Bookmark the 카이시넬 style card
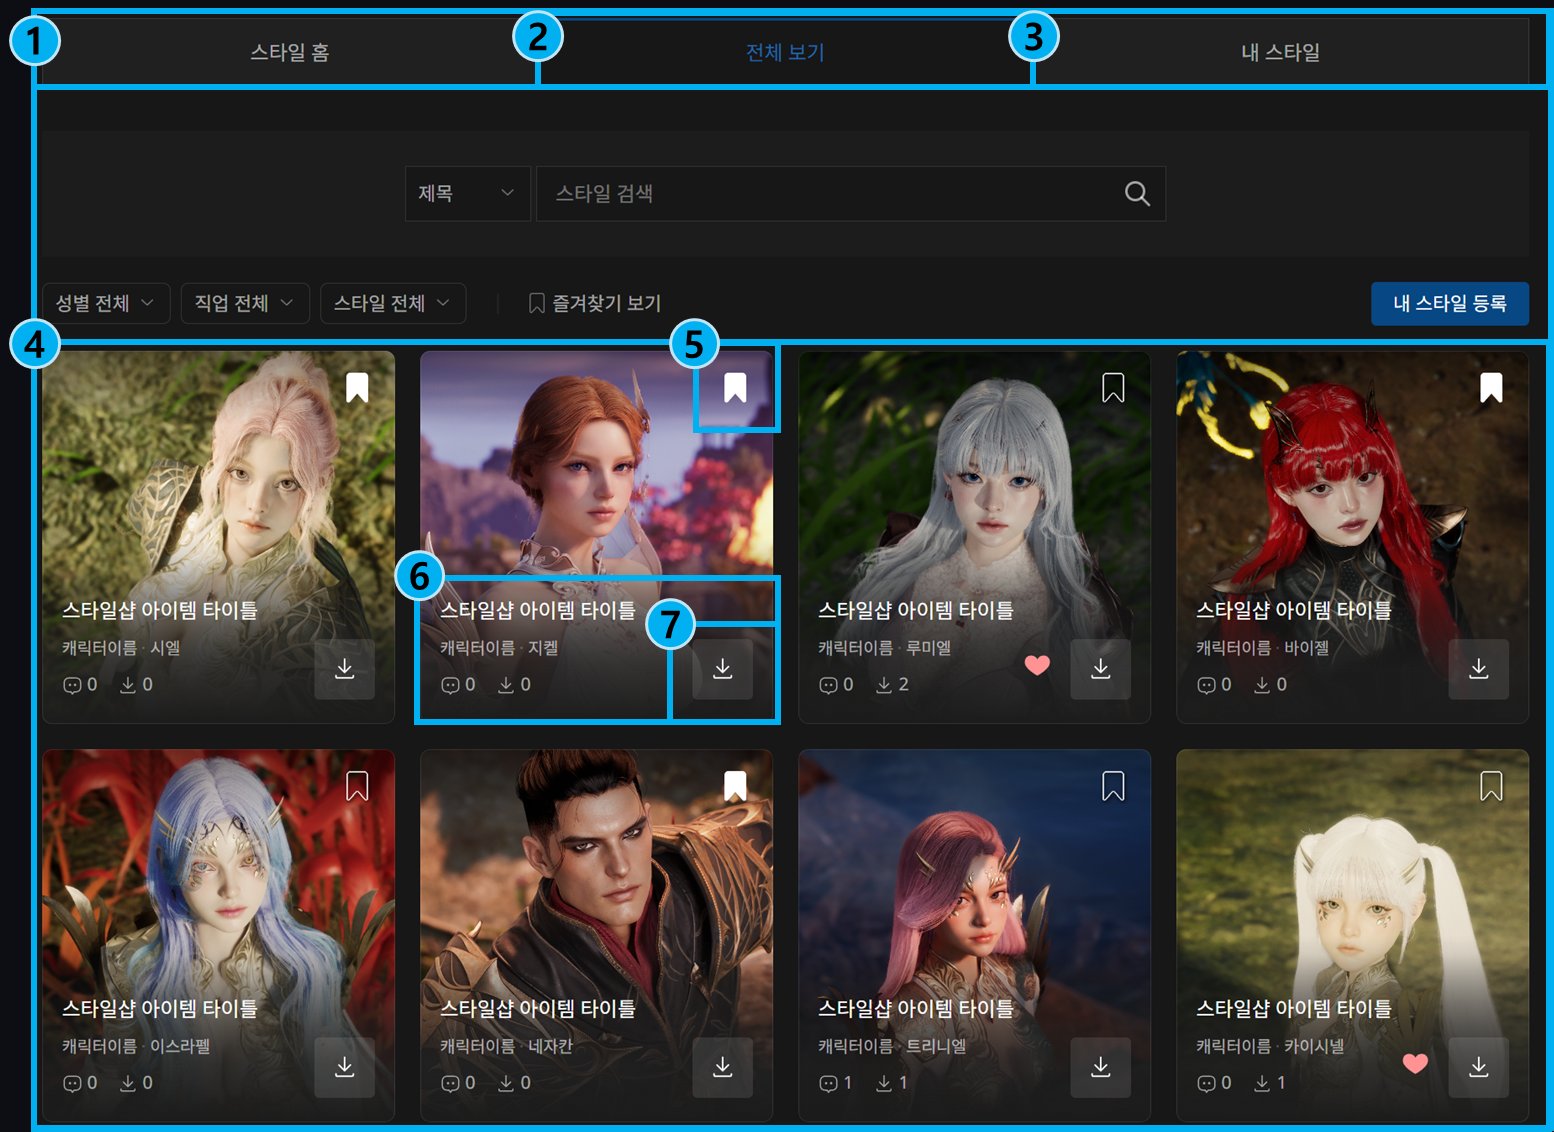Screen dimensions: 1554x1132 (1491, 786)
